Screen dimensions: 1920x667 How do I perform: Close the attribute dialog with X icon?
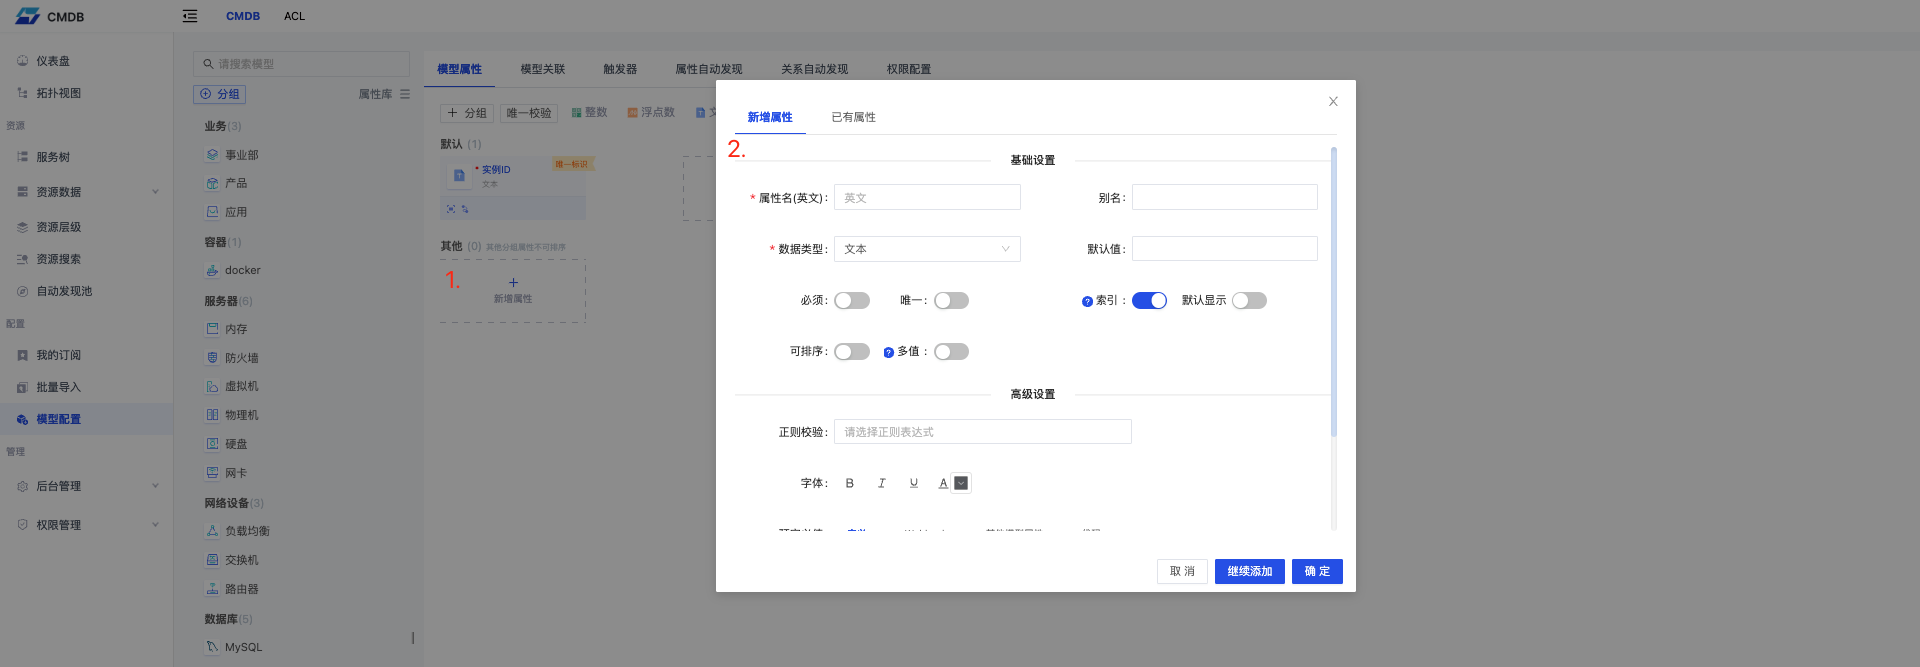pos(1333,101)
